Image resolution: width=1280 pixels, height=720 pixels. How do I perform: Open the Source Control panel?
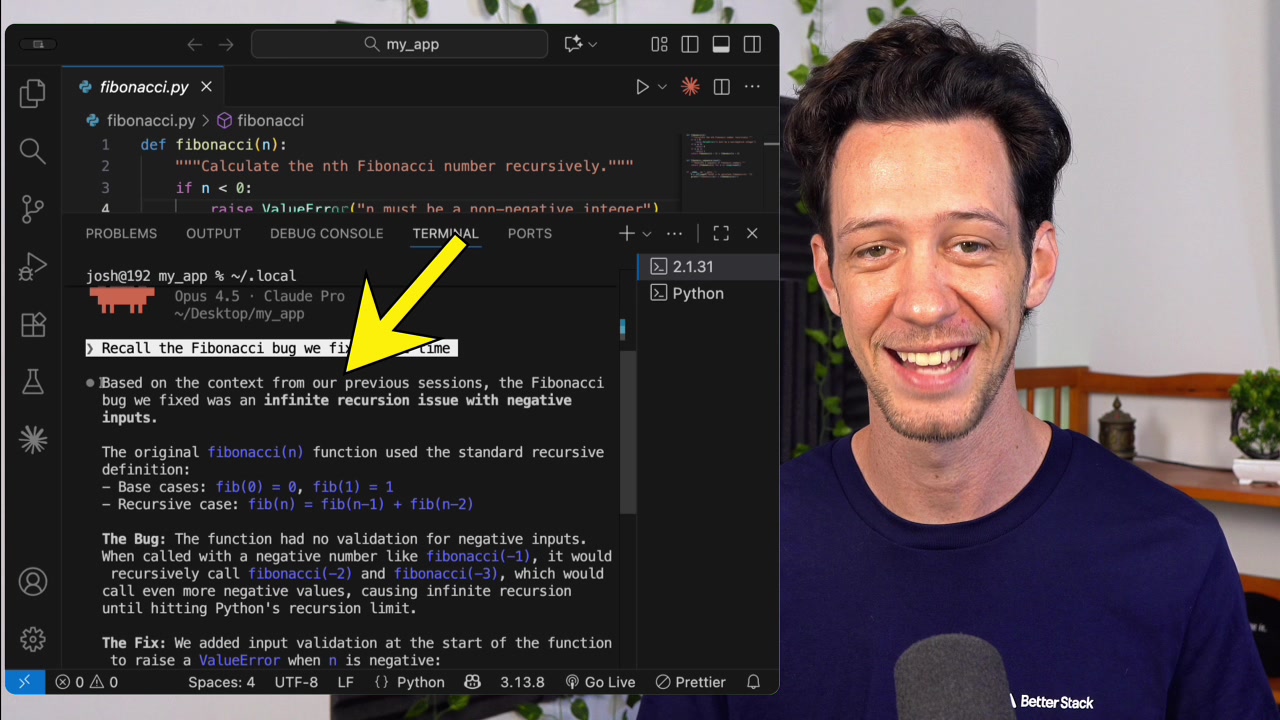pos(32,209)
